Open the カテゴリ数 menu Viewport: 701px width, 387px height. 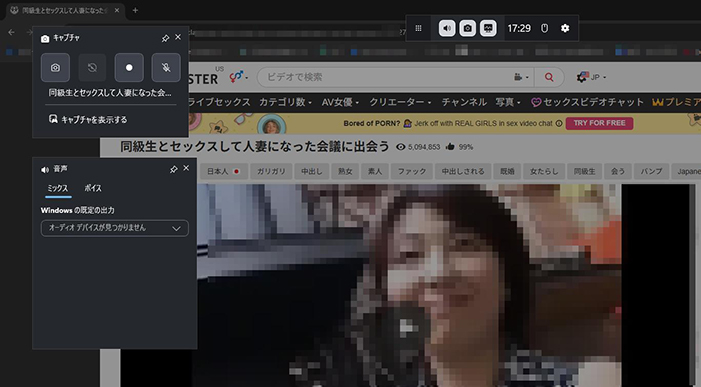[285, 102]
